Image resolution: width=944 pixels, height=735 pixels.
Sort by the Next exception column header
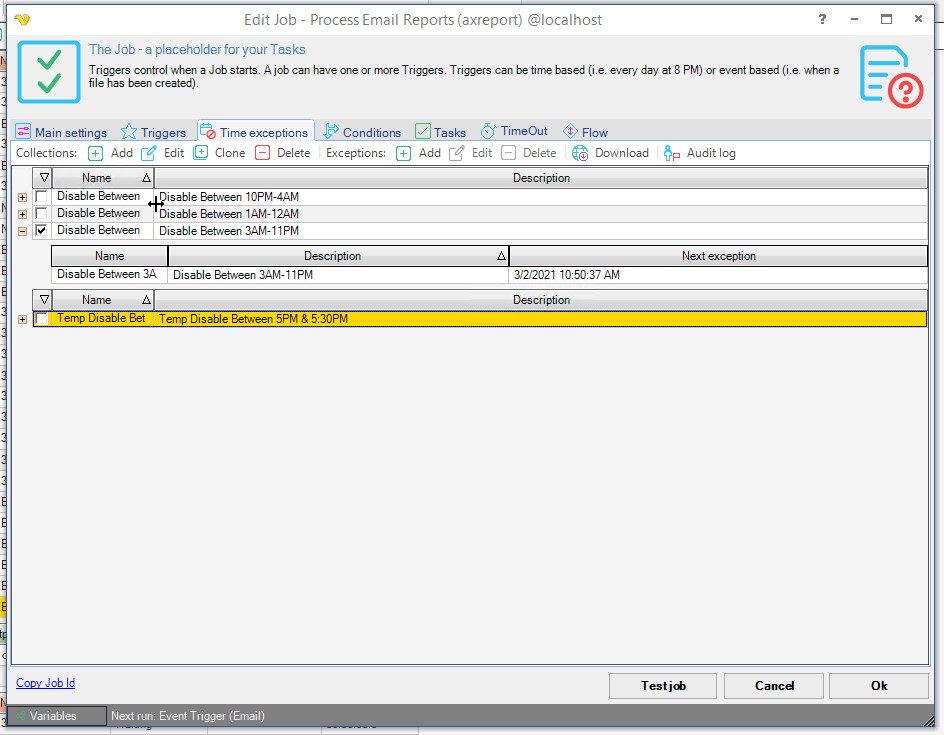(718, 256)
